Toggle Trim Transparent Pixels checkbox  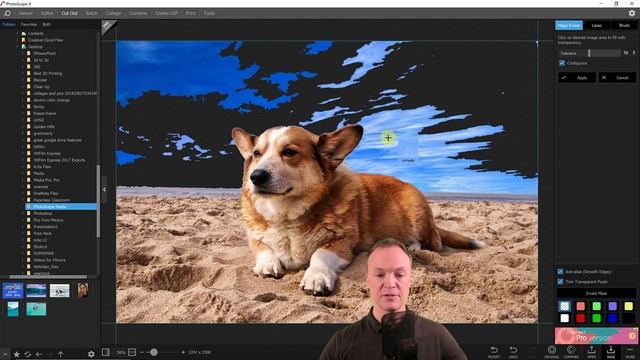click(560, 282)
